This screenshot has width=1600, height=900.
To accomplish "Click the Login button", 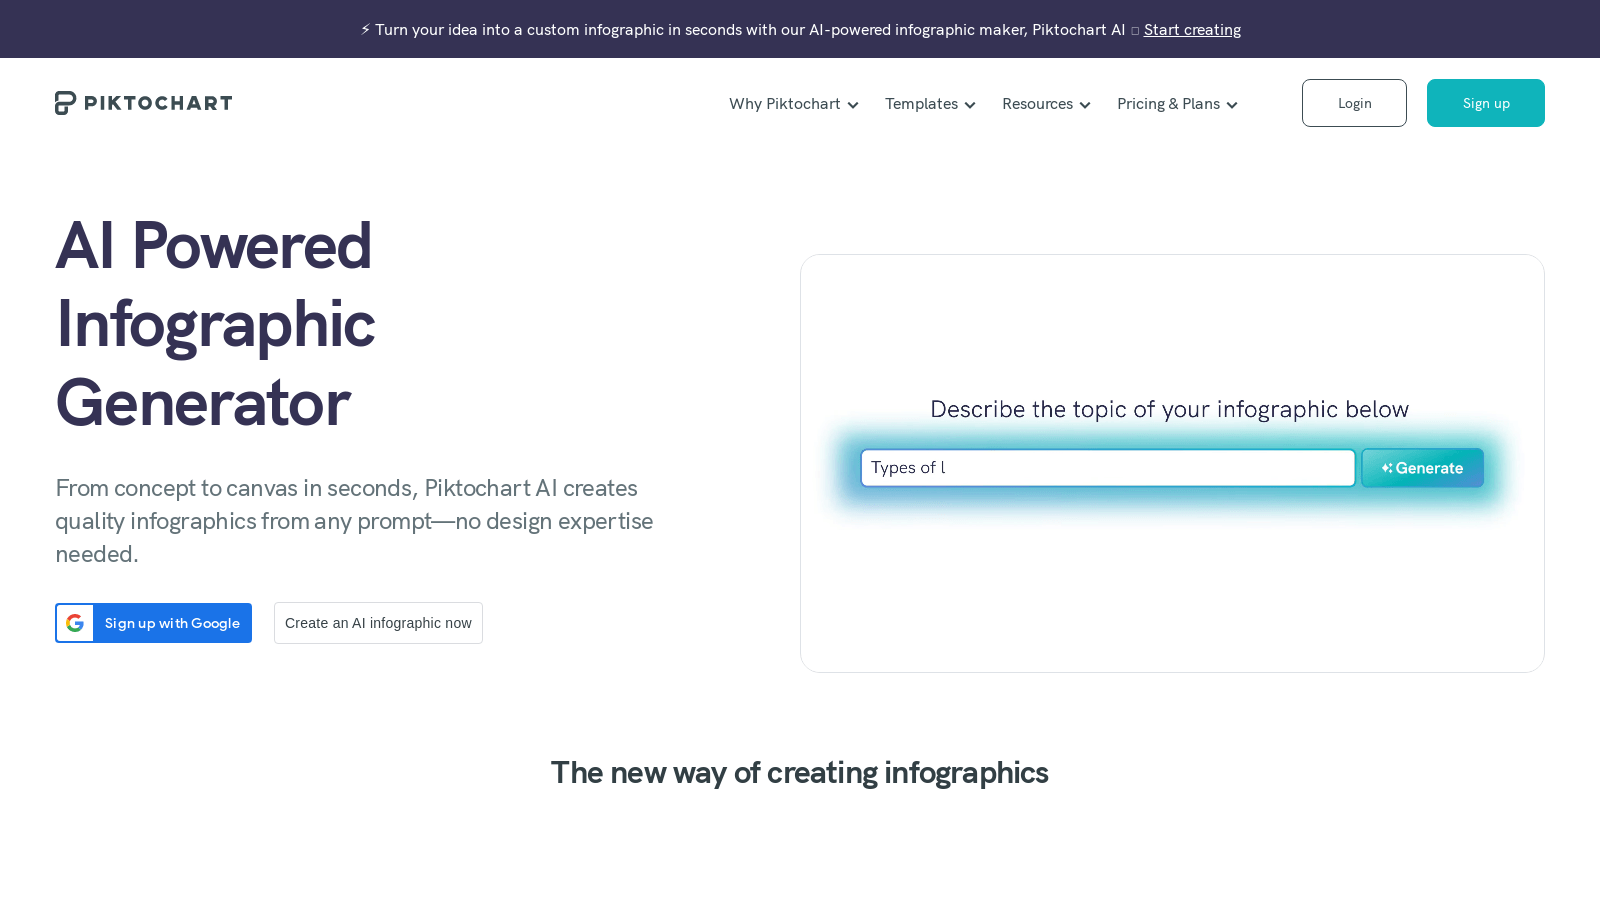I will point(1354,103).
